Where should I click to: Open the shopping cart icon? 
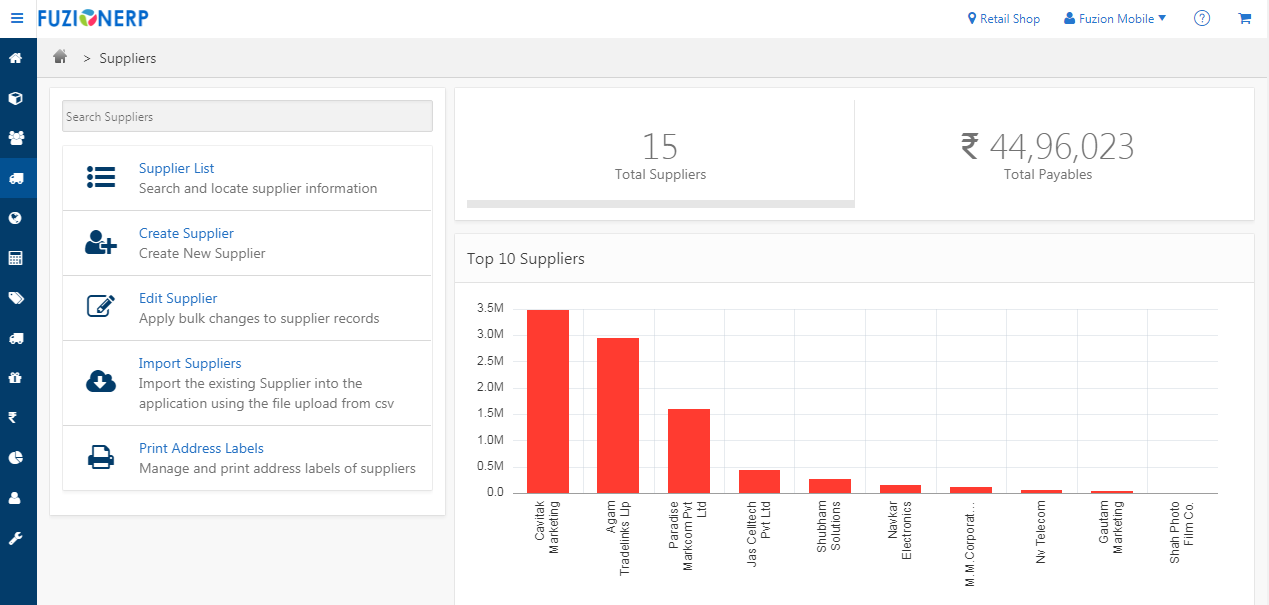click(1245, 18)
